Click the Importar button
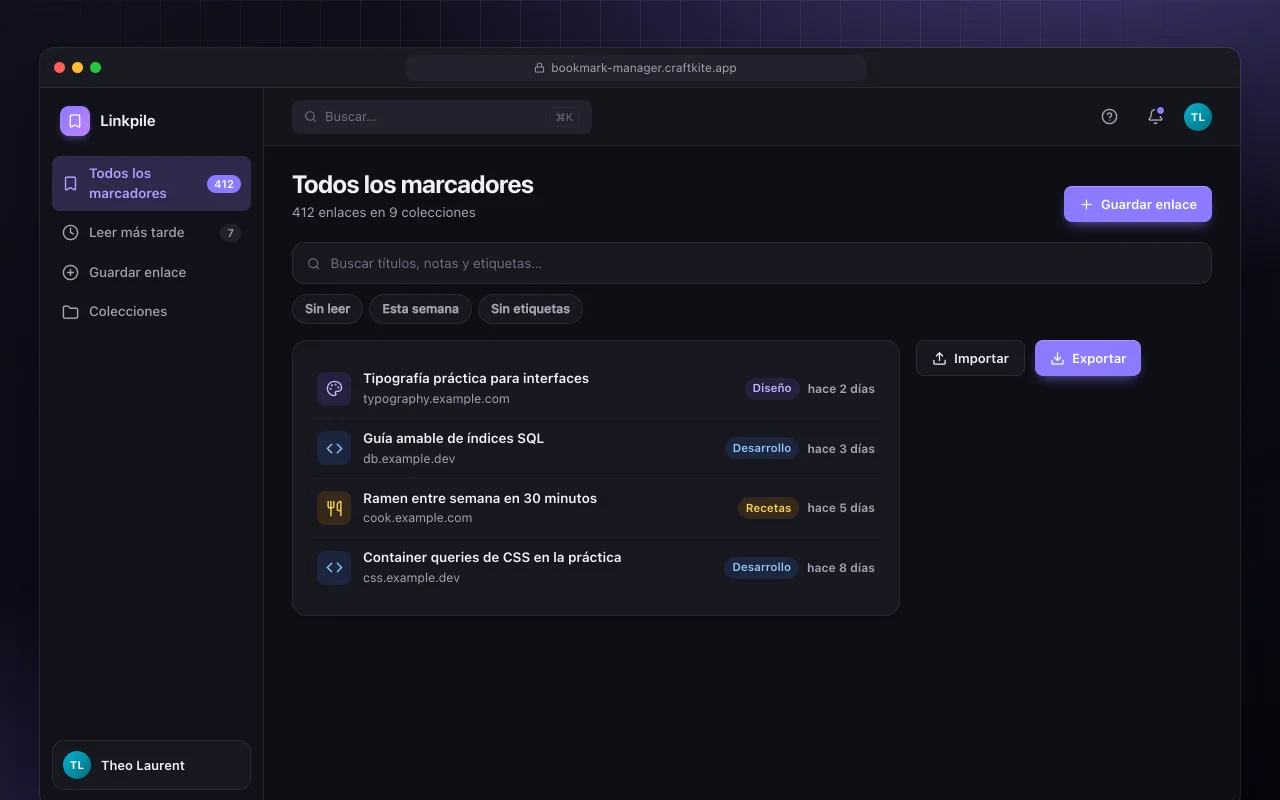This screenshot has height=800, width=1280. point(970,358)
